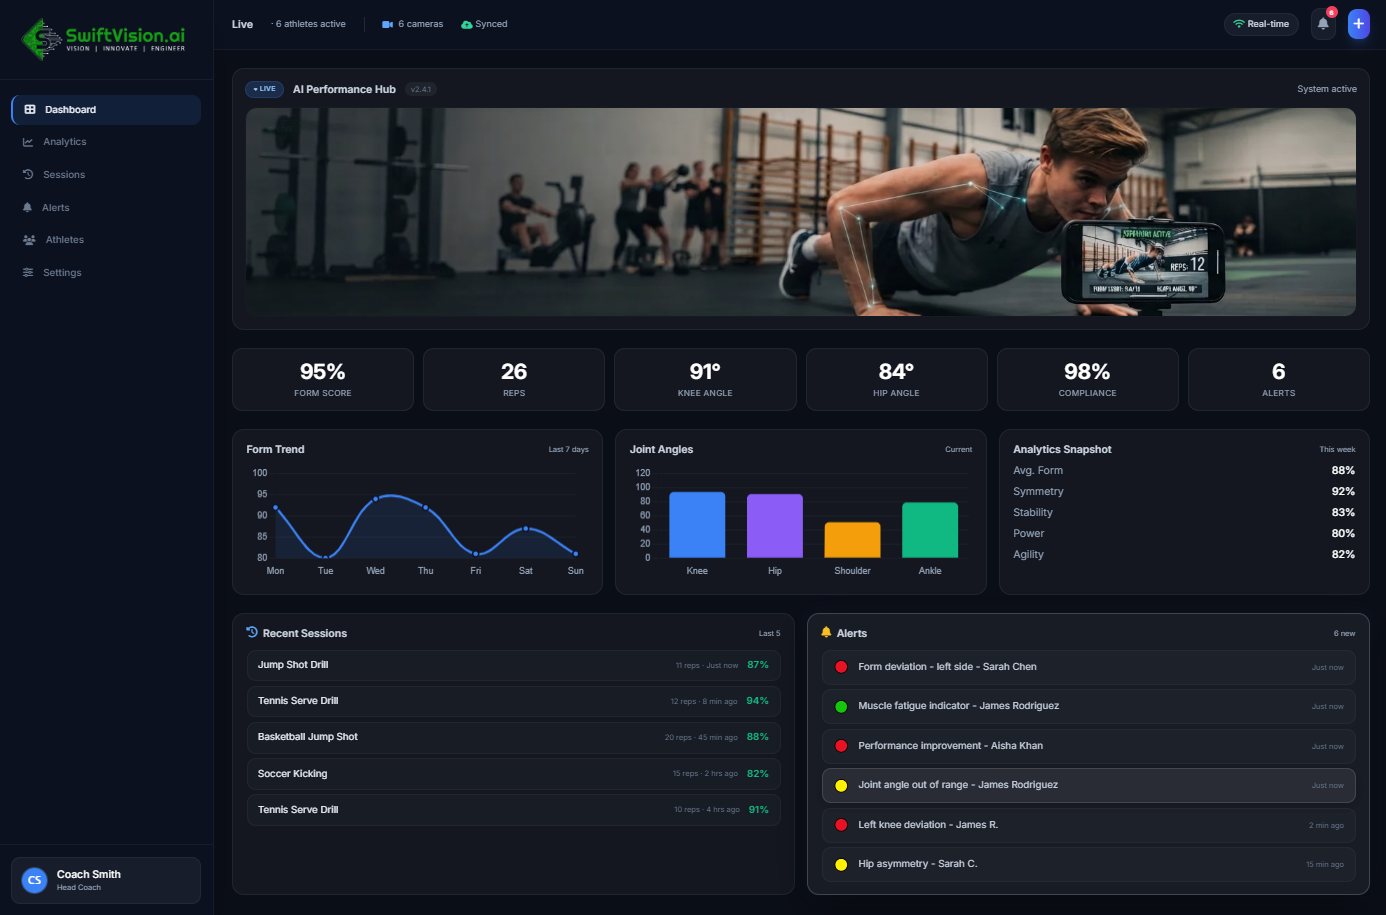Screen dimensions: 1386x915
Task: Open the Hip asymmetry alert for Sarah C.
Action: pos(1089,864)
